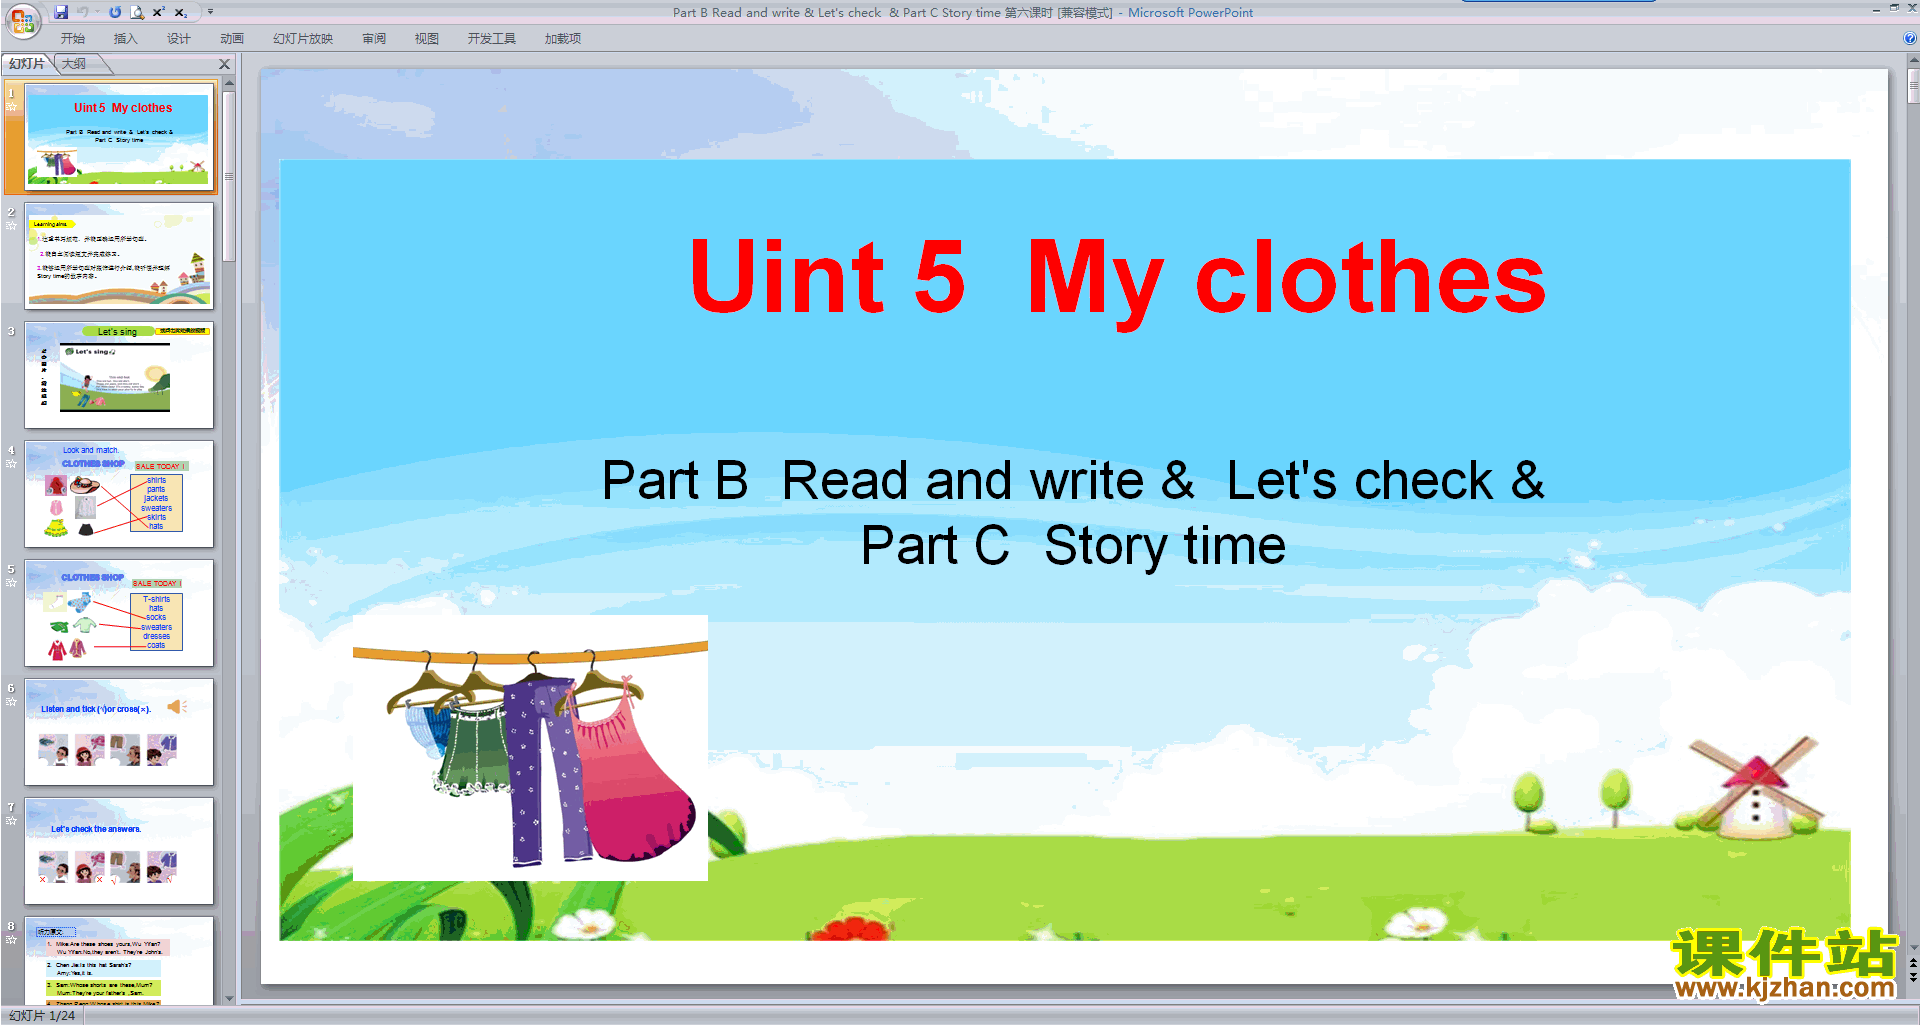Close the slides thumbnail pane

pos(224,64)
